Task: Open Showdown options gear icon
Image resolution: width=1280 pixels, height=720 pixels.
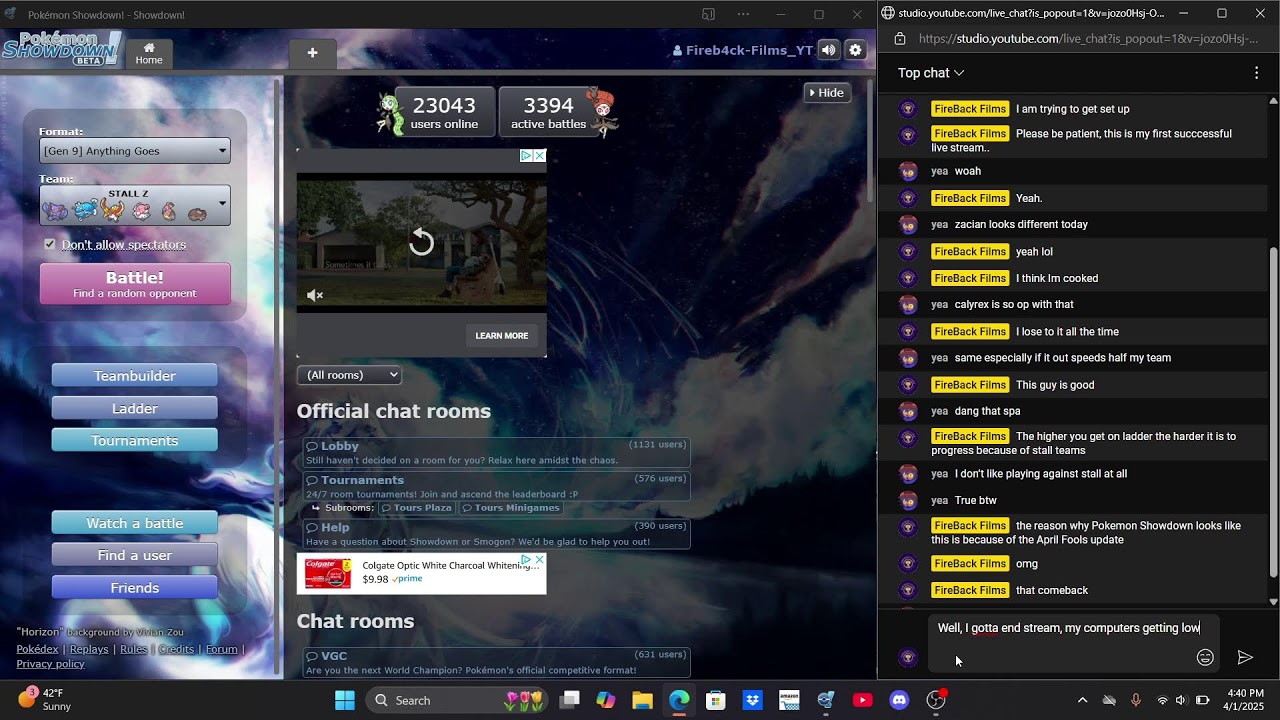Action: pyautogui.click(x=855, y=50)
